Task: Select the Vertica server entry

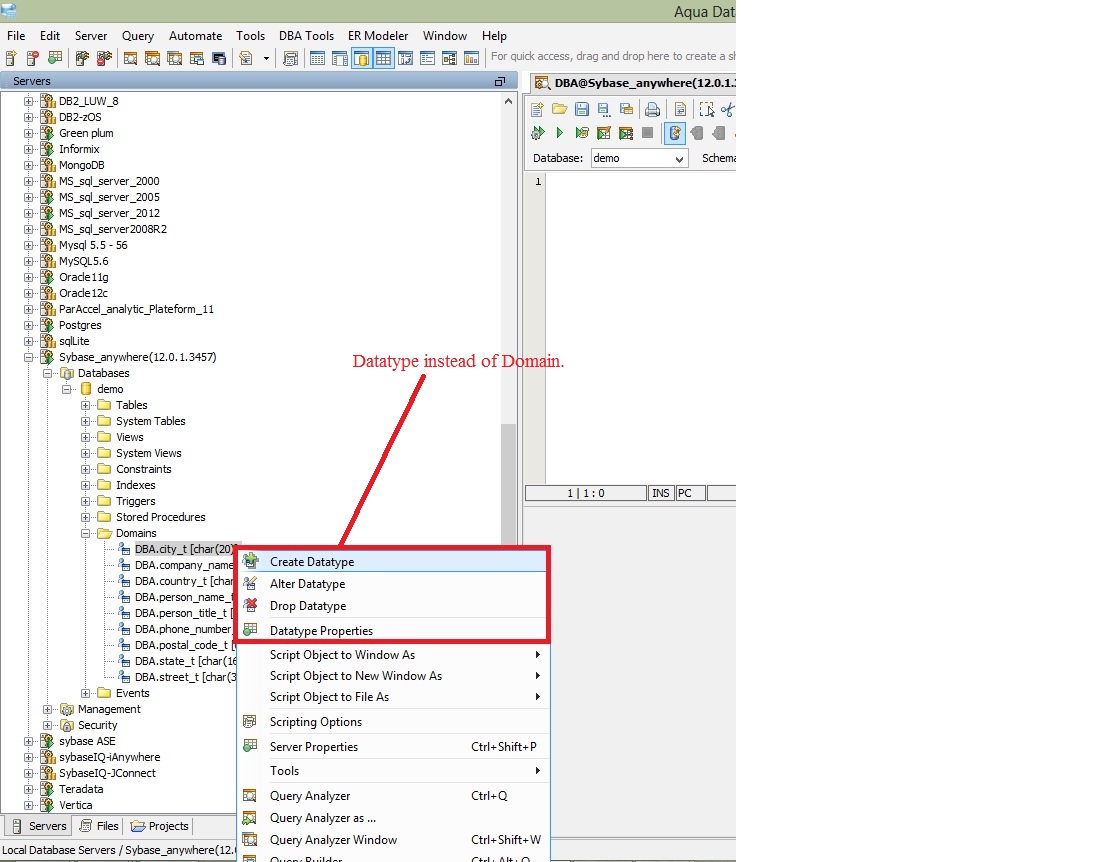Action: [x=76, y=805]
